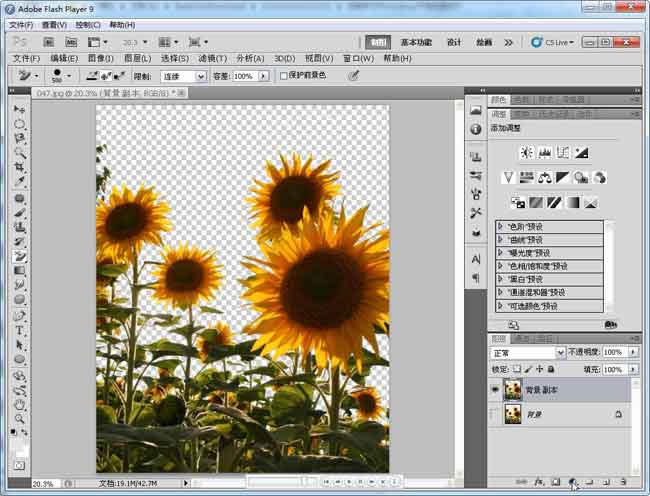Select the Type tool in the toolbox
This screenshot has height=496, width=650.
tap(19, 331)
